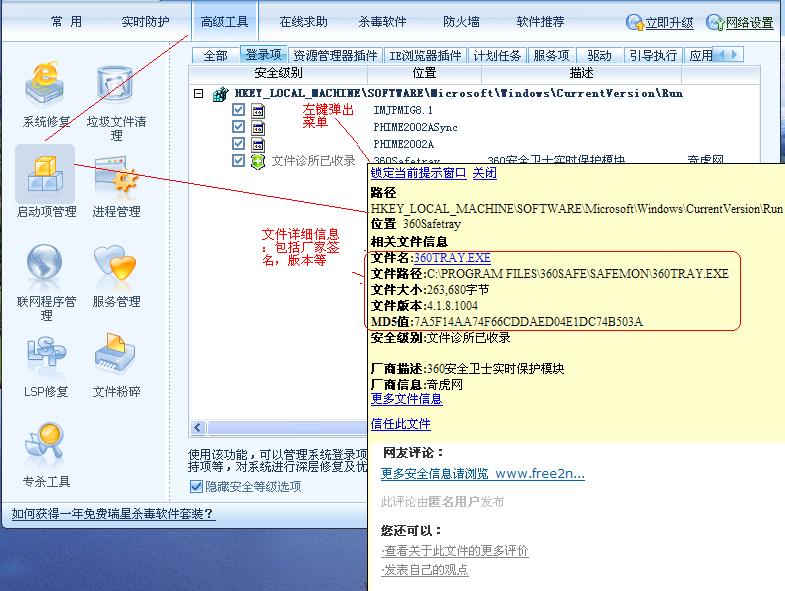Select the 全部 sub-tab
The width and height of the screenshot is (785, 591).
click(215, 55)
